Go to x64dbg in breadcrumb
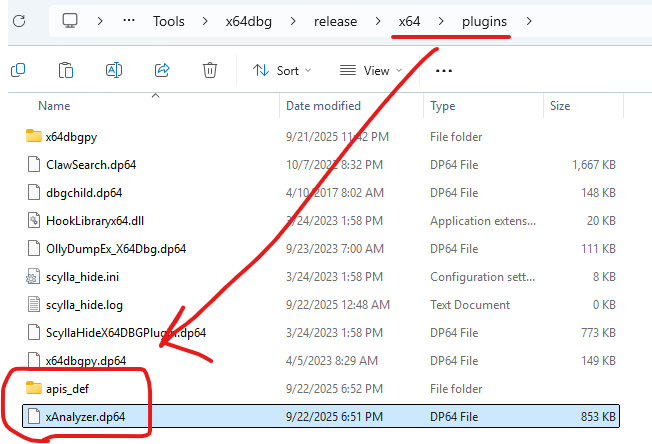 (249, 21)
